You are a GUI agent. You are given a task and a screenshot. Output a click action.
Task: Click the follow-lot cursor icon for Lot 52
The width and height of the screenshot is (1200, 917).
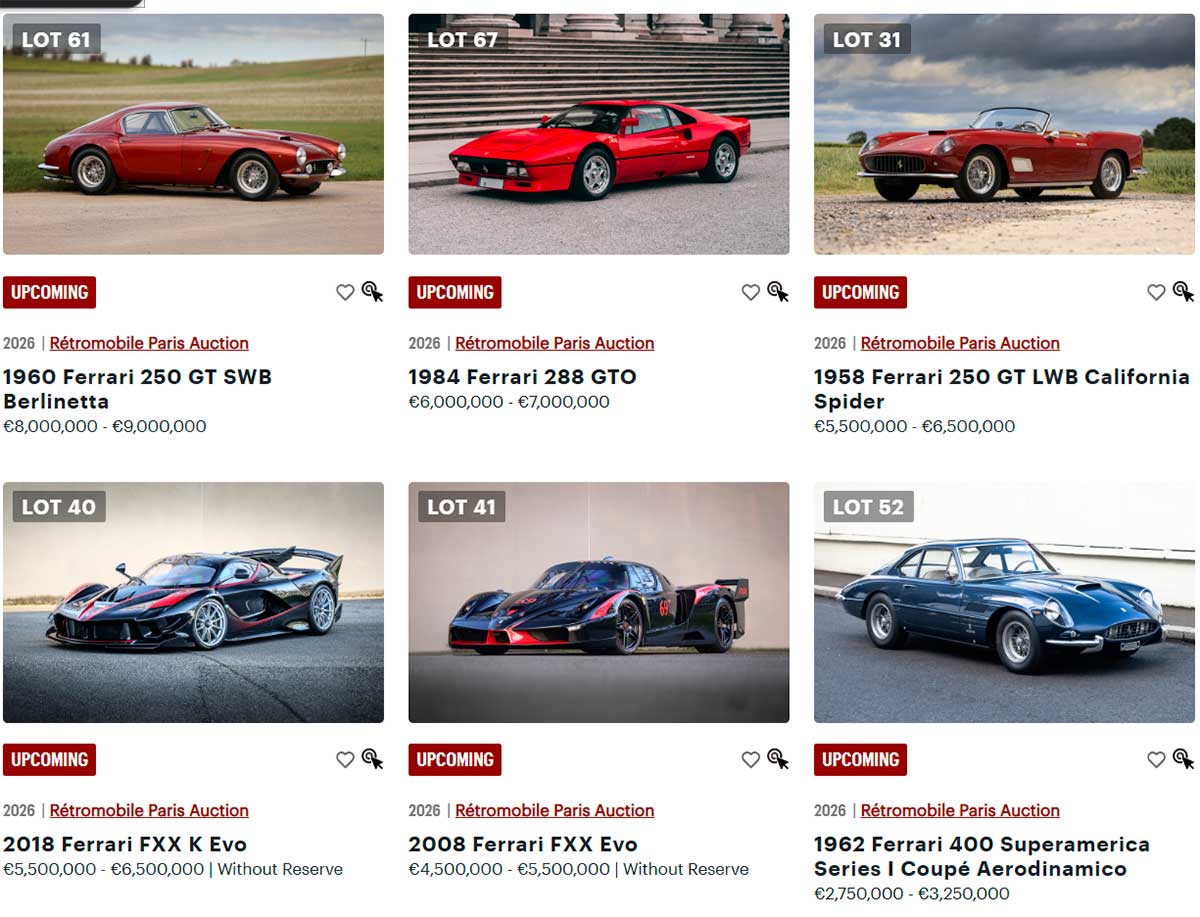(1184, 759)
